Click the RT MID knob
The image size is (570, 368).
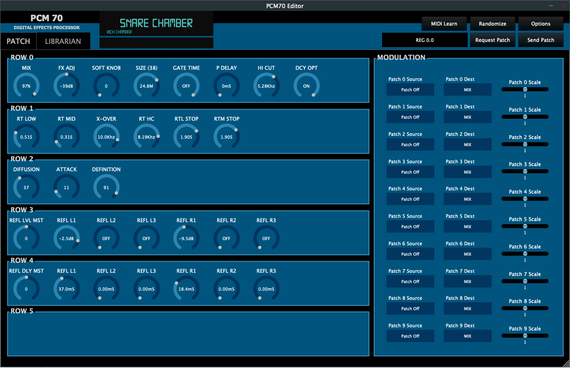66,137
